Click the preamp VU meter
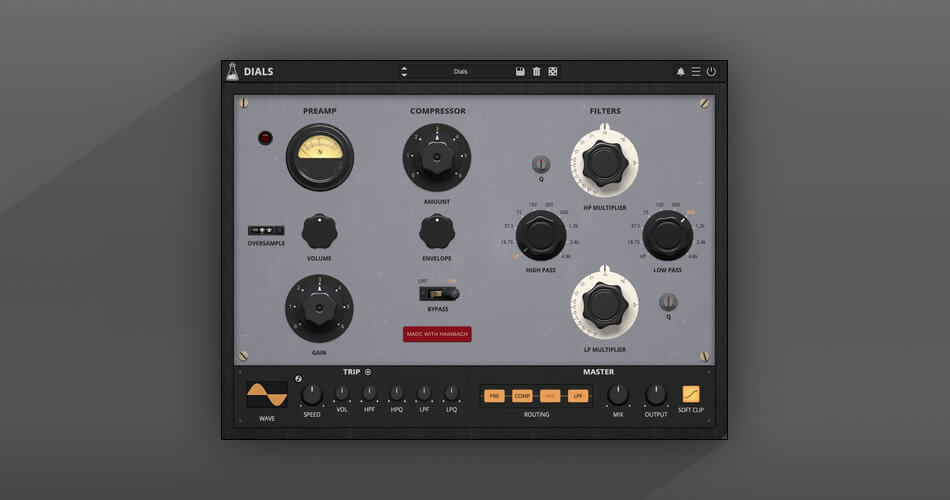950x500 pixels. pos(320,155)
